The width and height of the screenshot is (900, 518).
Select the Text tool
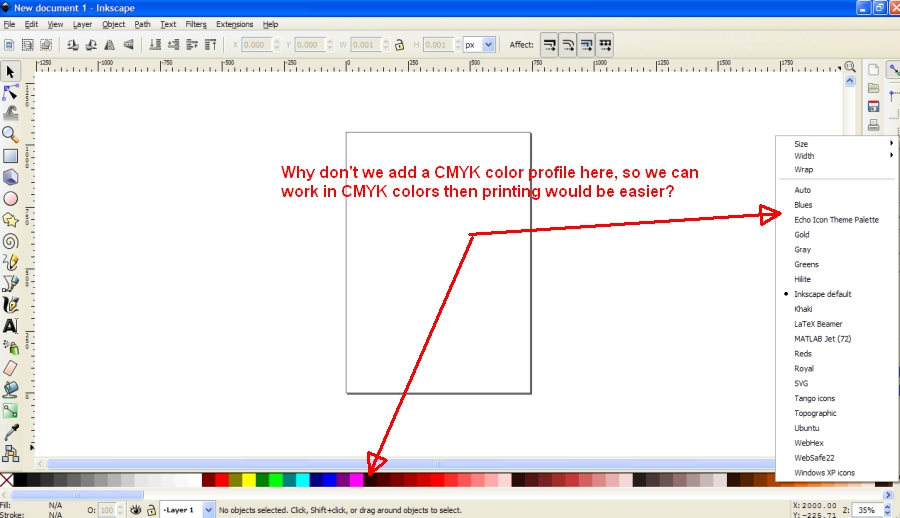10,326
